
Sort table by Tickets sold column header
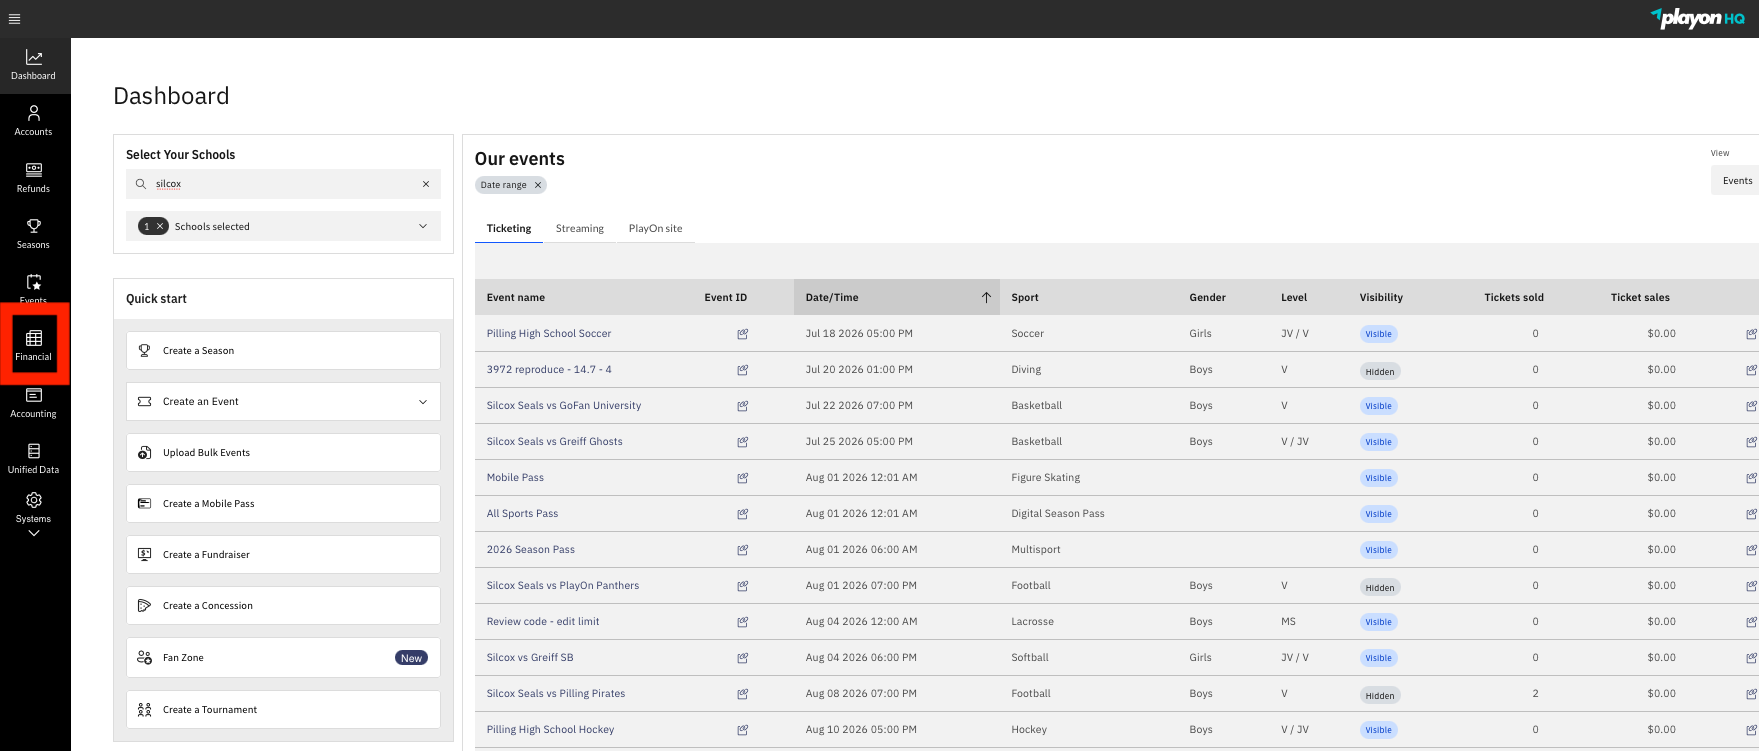(x=1514, y=298)
